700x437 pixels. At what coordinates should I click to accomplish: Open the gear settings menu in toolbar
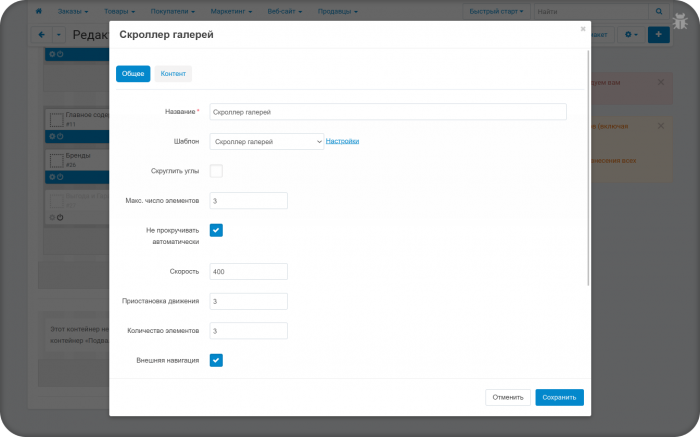pyautogui.click(x=631, y=34)
